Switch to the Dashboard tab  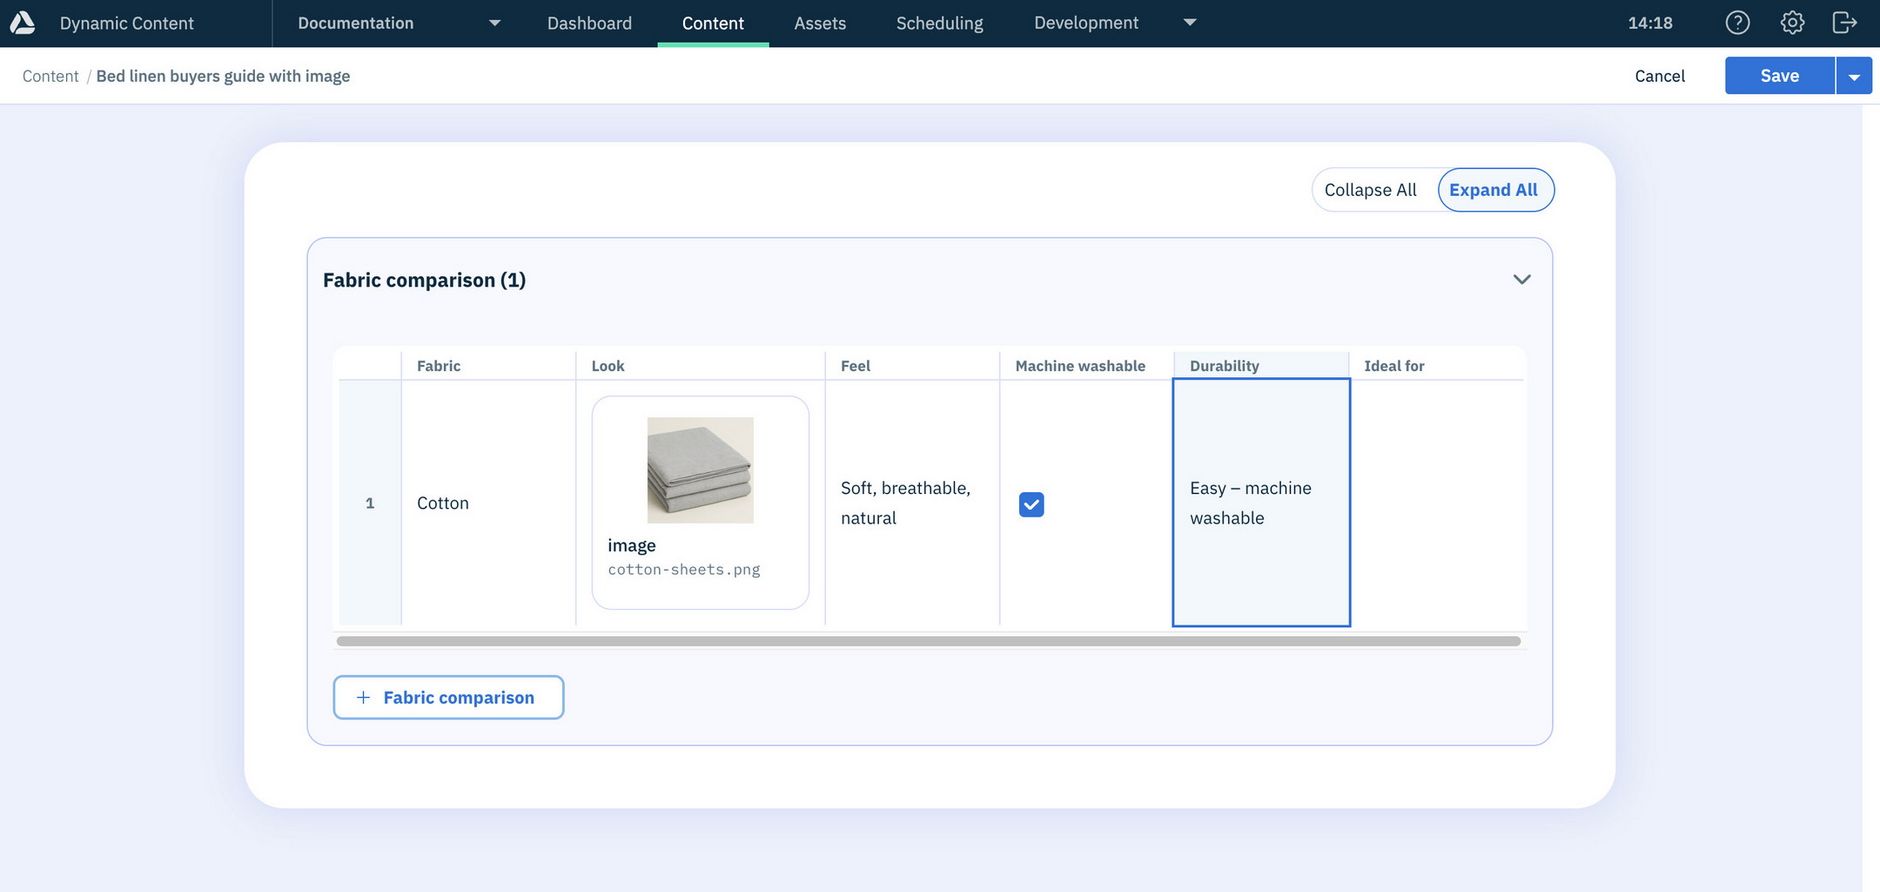point(589,23)
